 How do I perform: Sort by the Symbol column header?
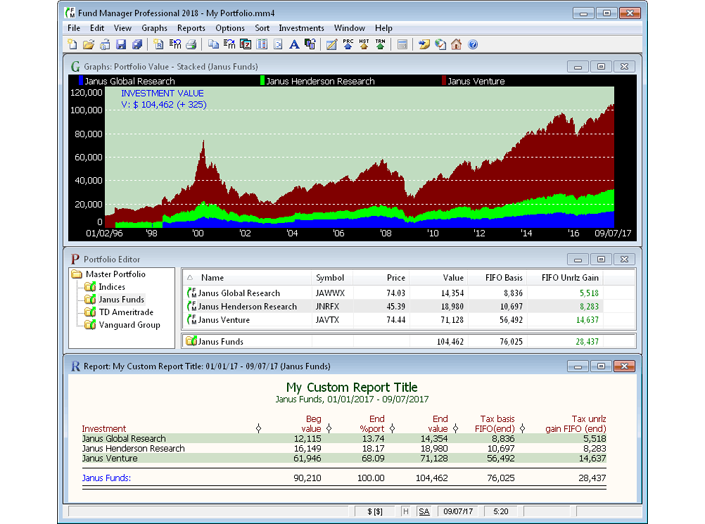pos(332,278)
